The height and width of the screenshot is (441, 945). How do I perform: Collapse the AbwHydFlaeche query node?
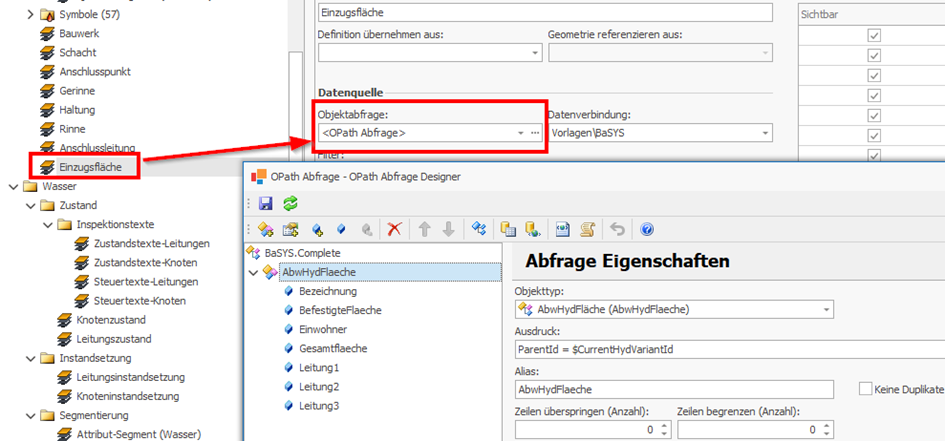point(253,272)
